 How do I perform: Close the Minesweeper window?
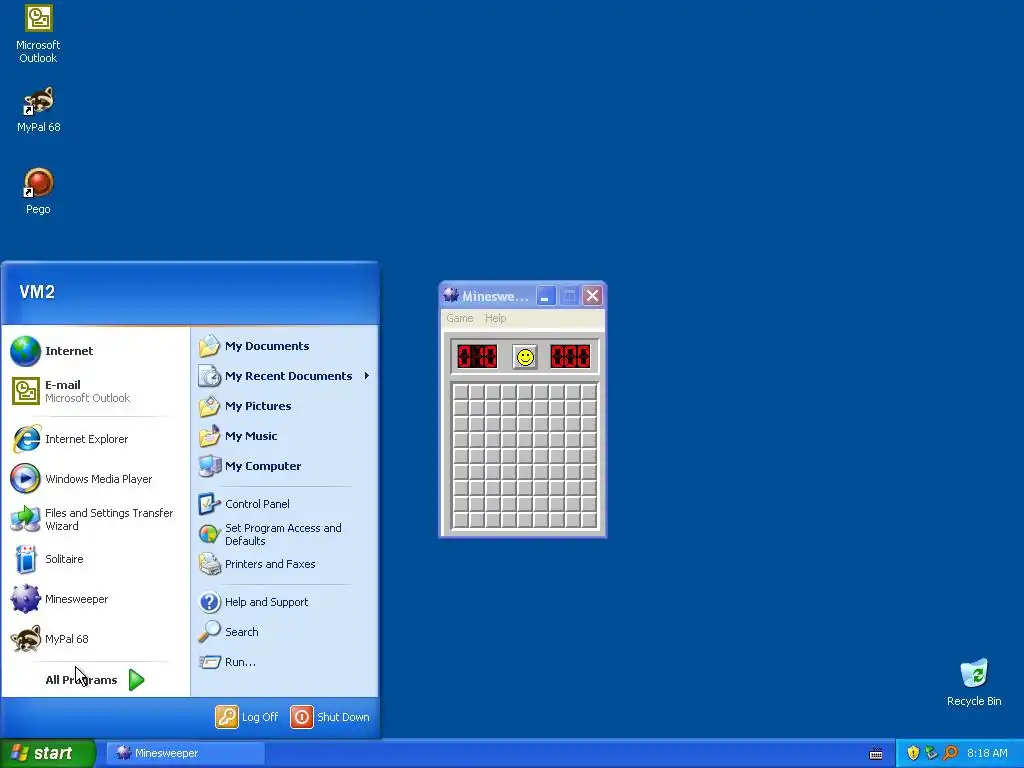pyautogui.click(x=592, y=296)
